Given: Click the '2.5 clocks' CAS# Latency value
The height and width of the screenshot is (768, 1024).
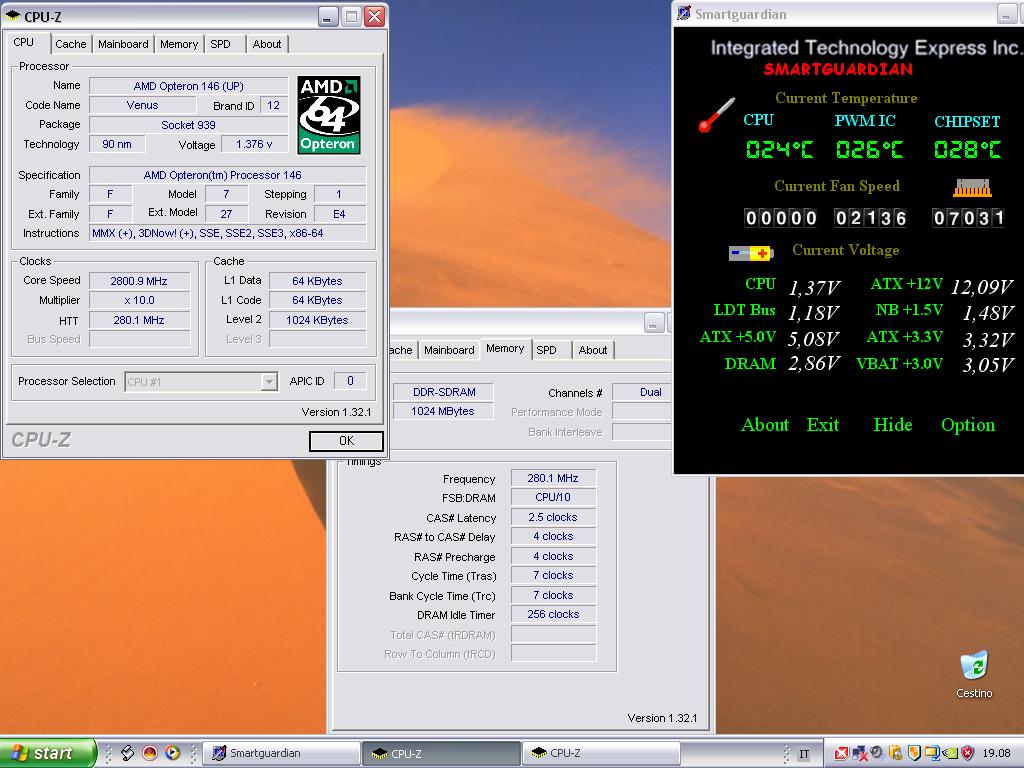Looking at the screenshot, I should point(553,517).
